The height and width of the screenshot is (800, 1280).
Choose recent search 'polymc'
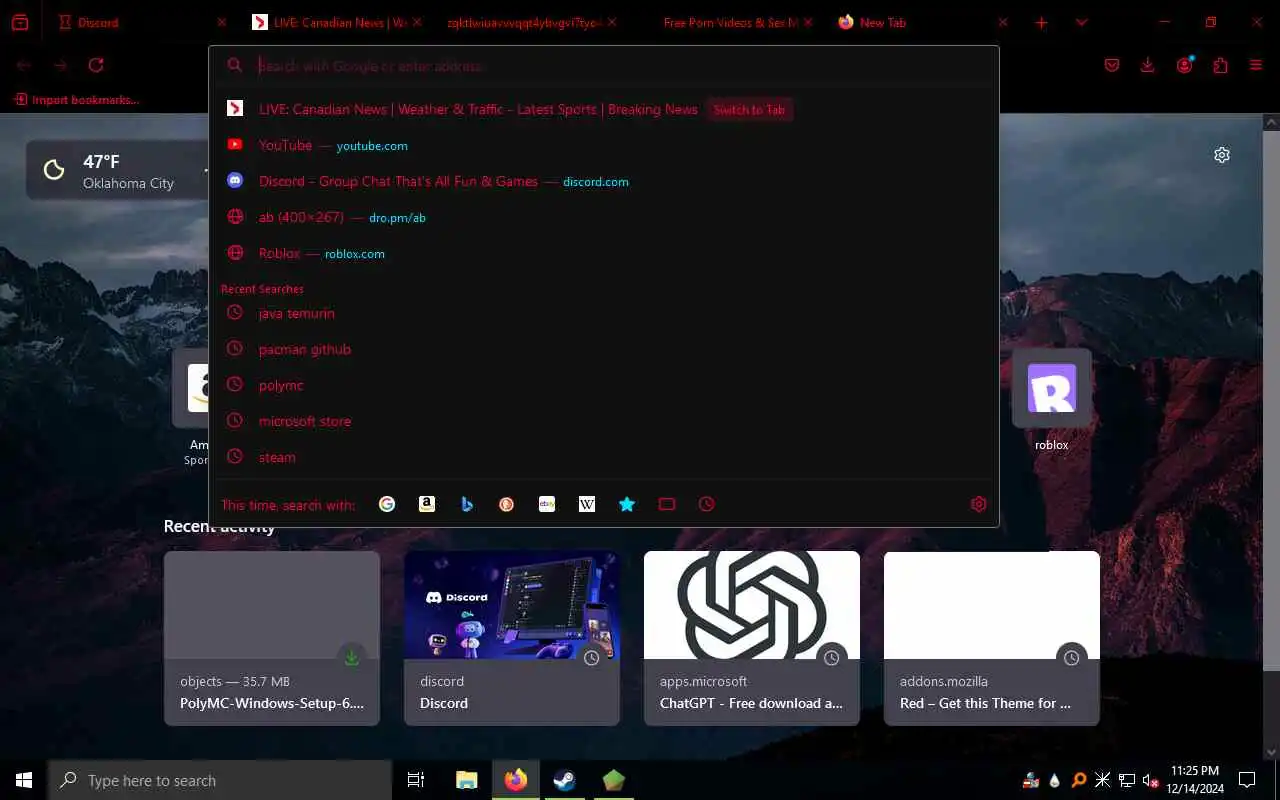pos(604,385)
